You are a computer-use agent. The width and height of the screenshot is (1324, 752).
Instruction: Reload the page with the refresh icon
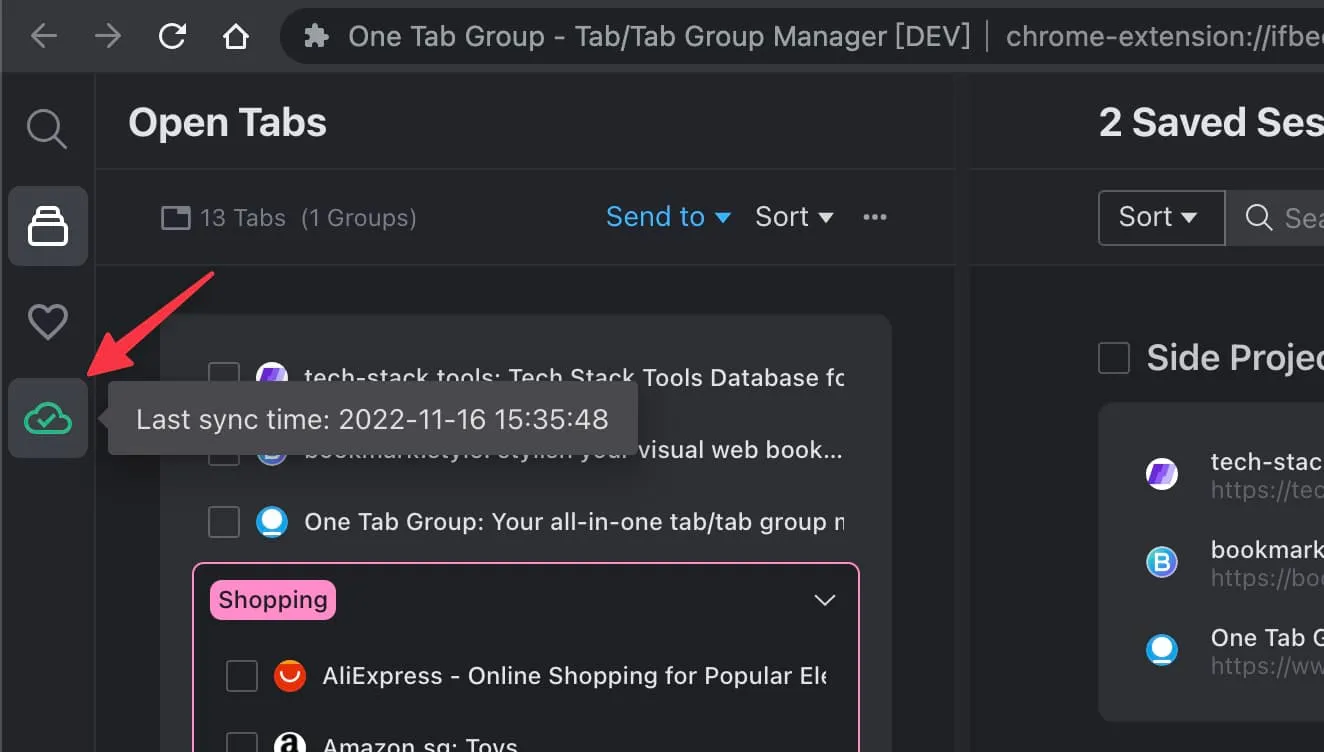point(172,35)
